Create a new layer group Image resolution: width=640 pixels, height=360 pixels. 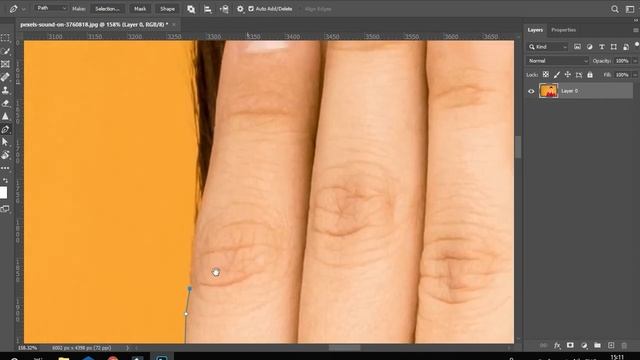point(597,345)
